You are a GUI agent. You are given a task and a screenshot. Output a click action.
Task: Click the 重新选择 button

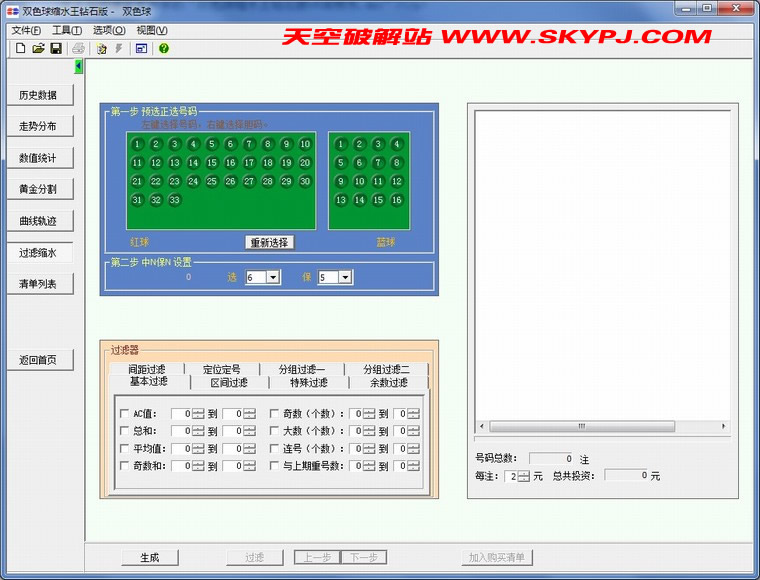269,242
